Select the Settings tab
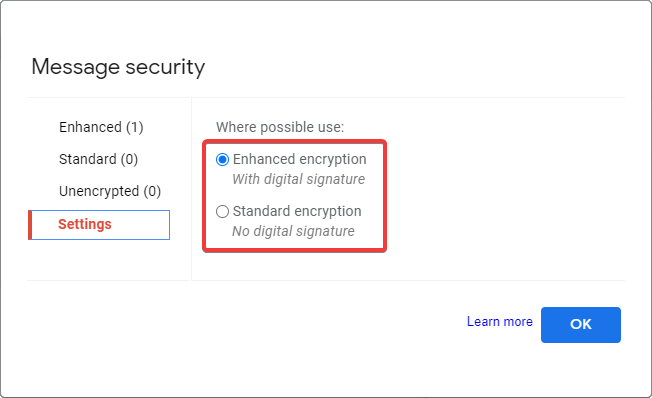 (x=99, y=225)
